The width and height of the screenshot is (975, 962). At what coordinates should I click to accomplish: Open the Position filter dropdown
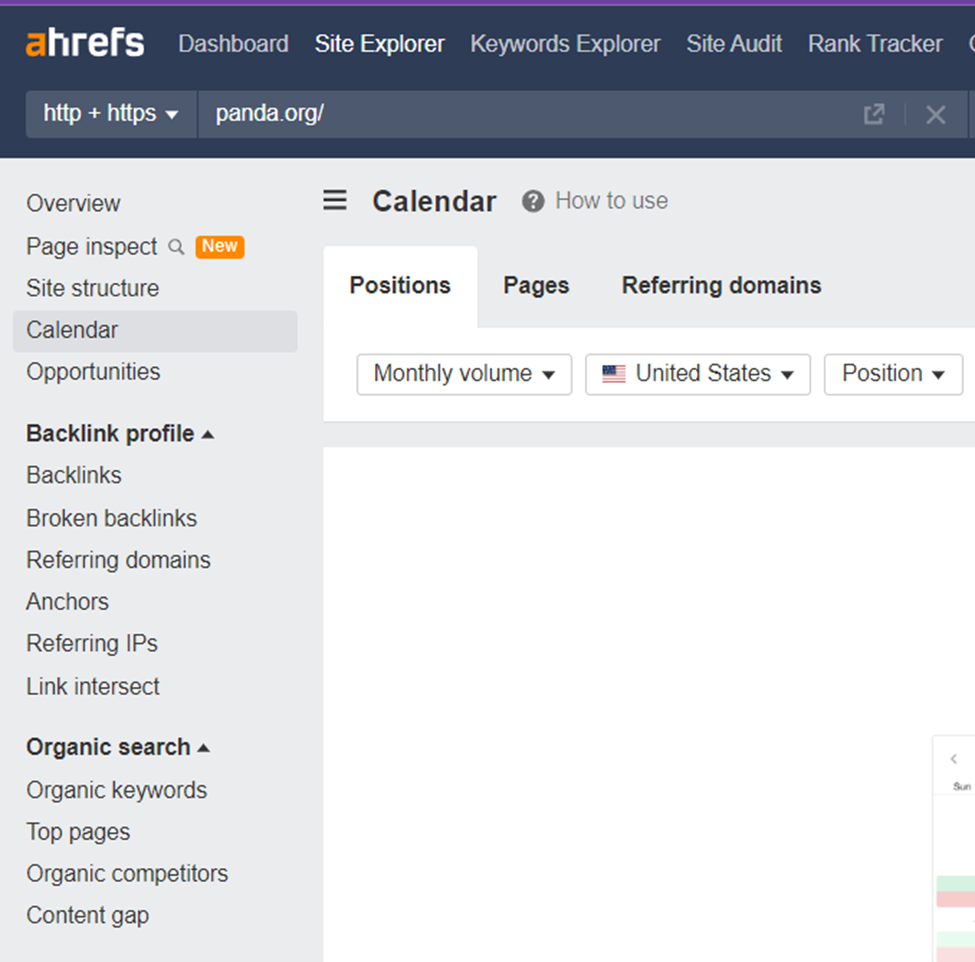click(893, 374)
